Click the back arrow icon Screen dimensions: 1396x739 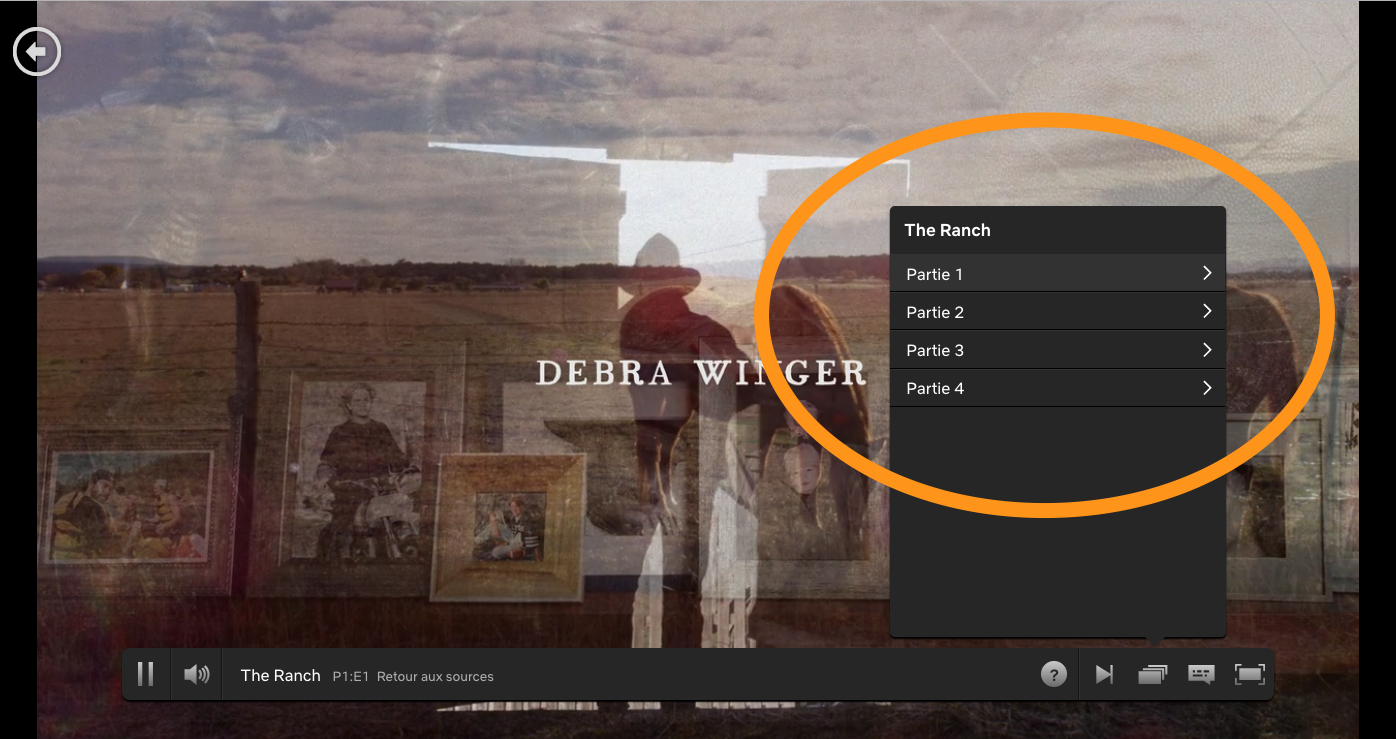tap(37, 52)
